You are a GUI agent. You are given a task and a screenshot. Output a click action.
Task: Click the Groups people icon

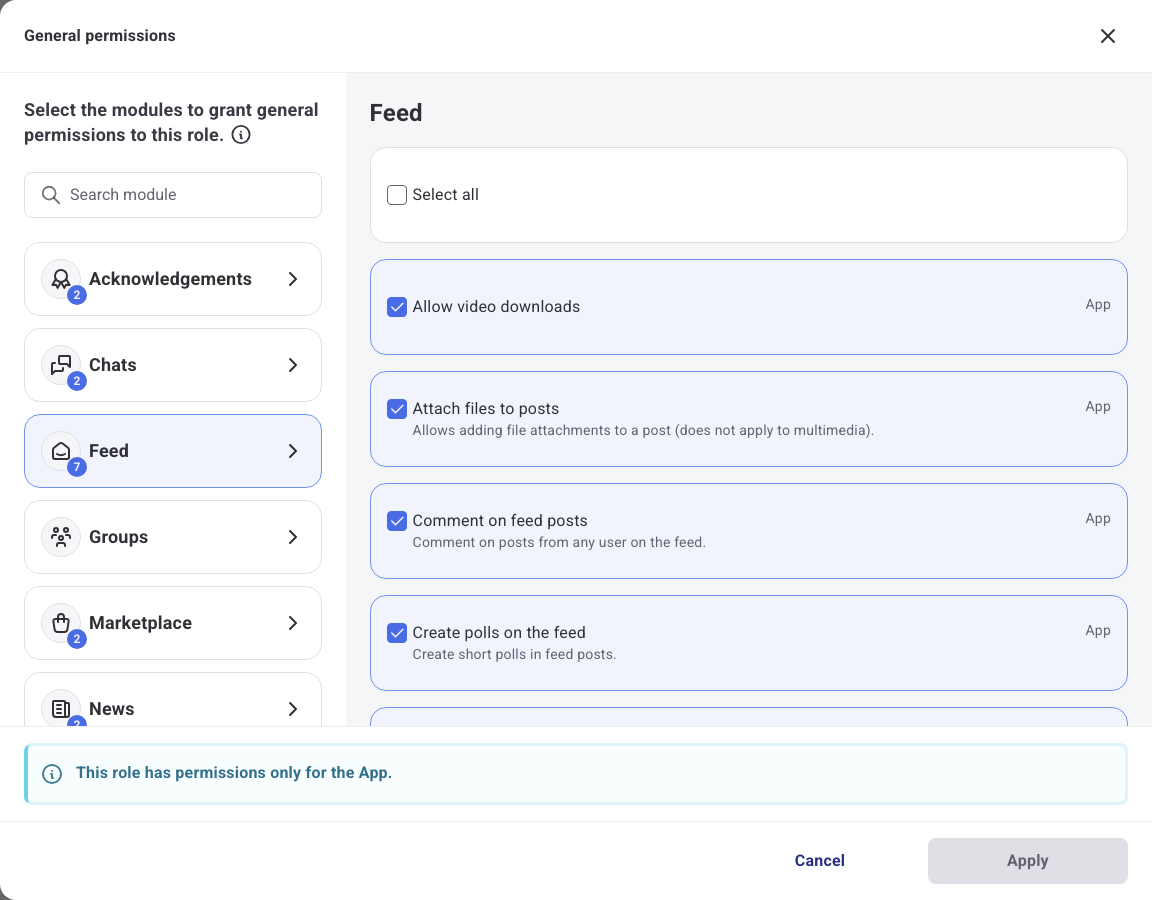(x=61, y=537)
